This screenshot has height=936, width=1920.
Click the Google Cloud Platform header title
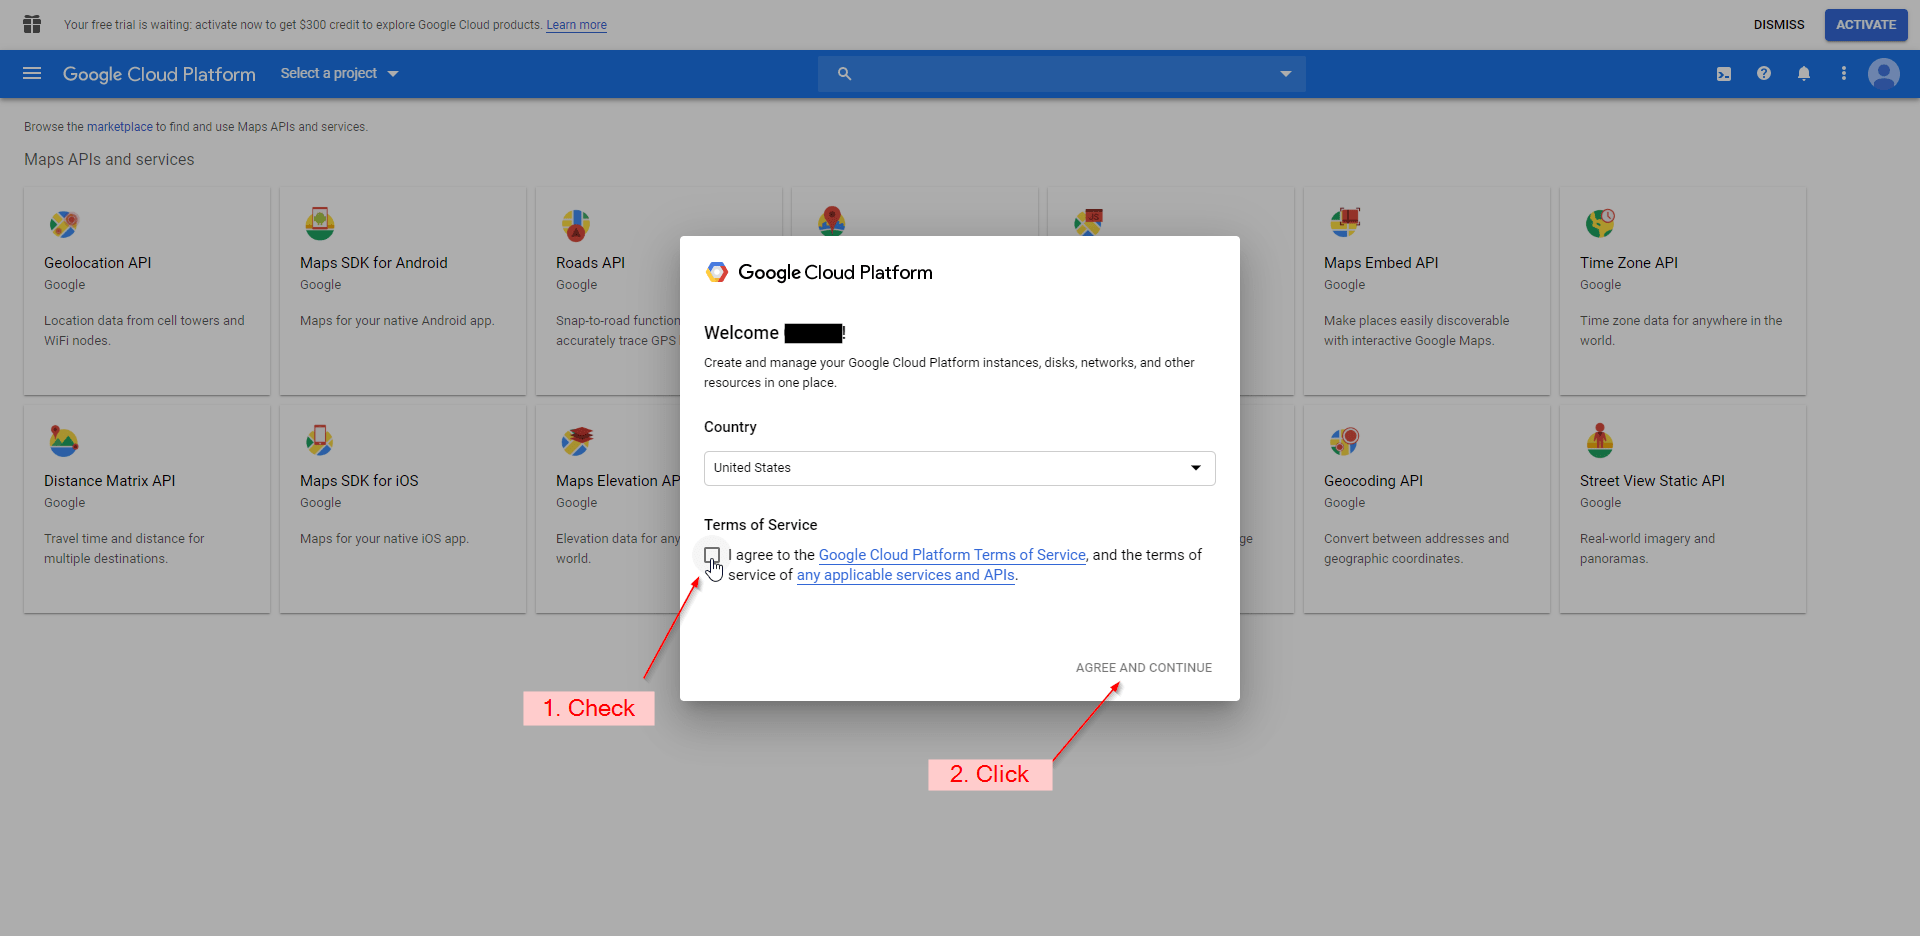click(159, 74)
